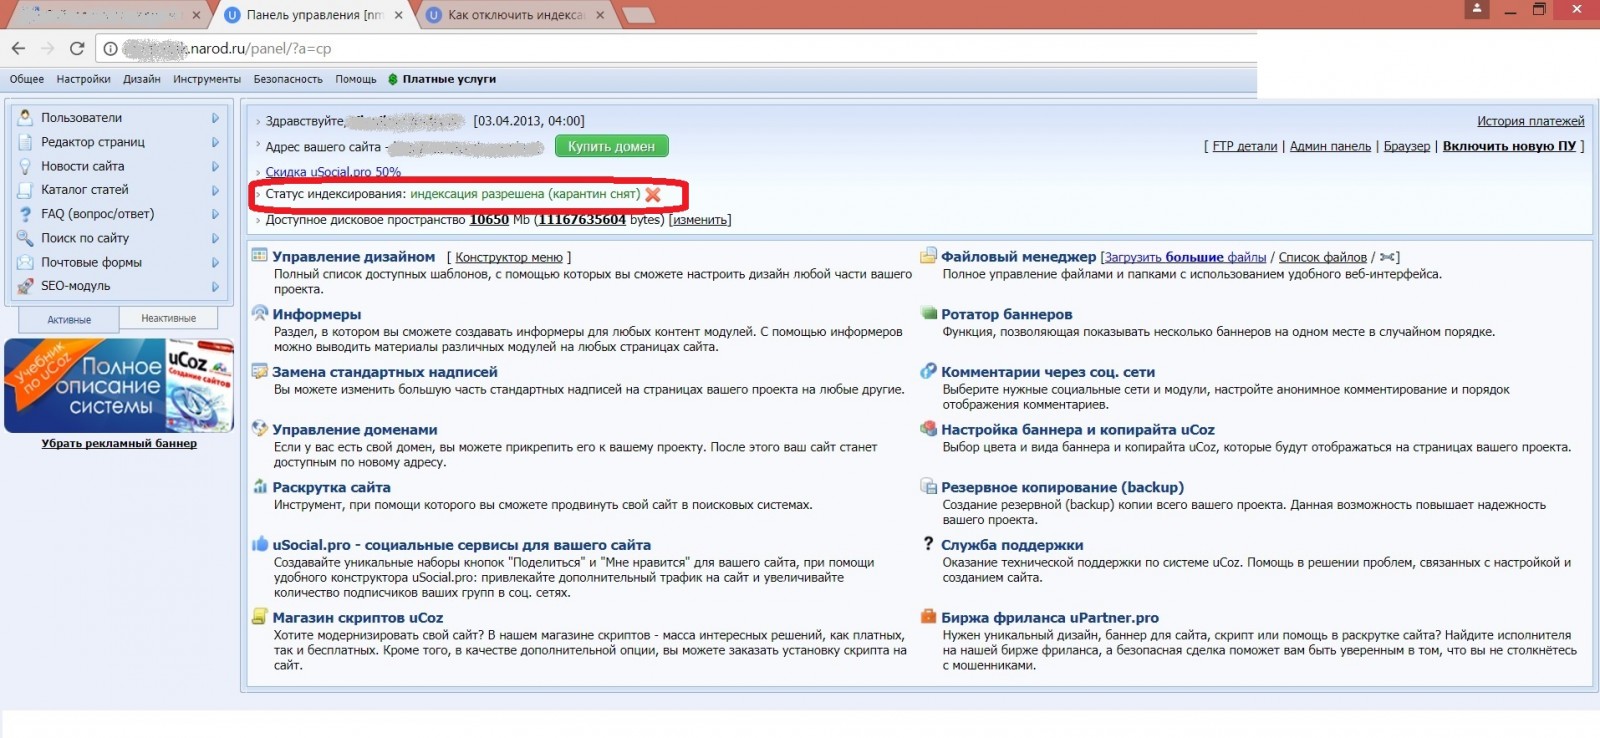Screen dimensions: 1600x738
Task: Open the Скидка uSocial.pro 50% link
Action: coord(333,172)
